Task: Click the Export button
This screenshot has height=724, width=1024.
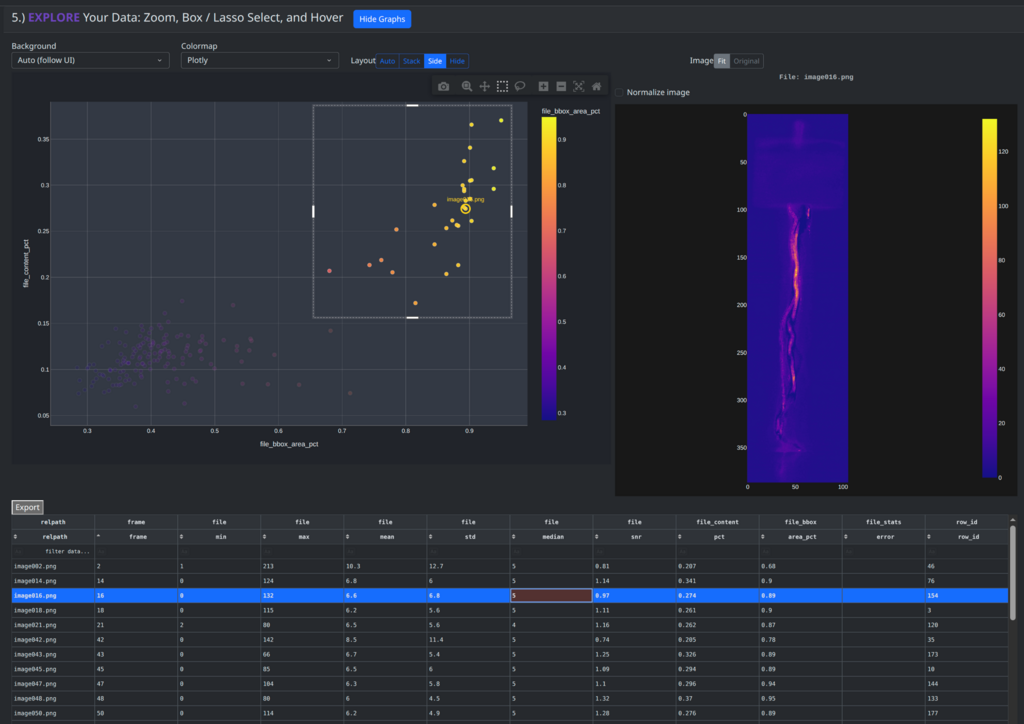Action: [27, 507]
